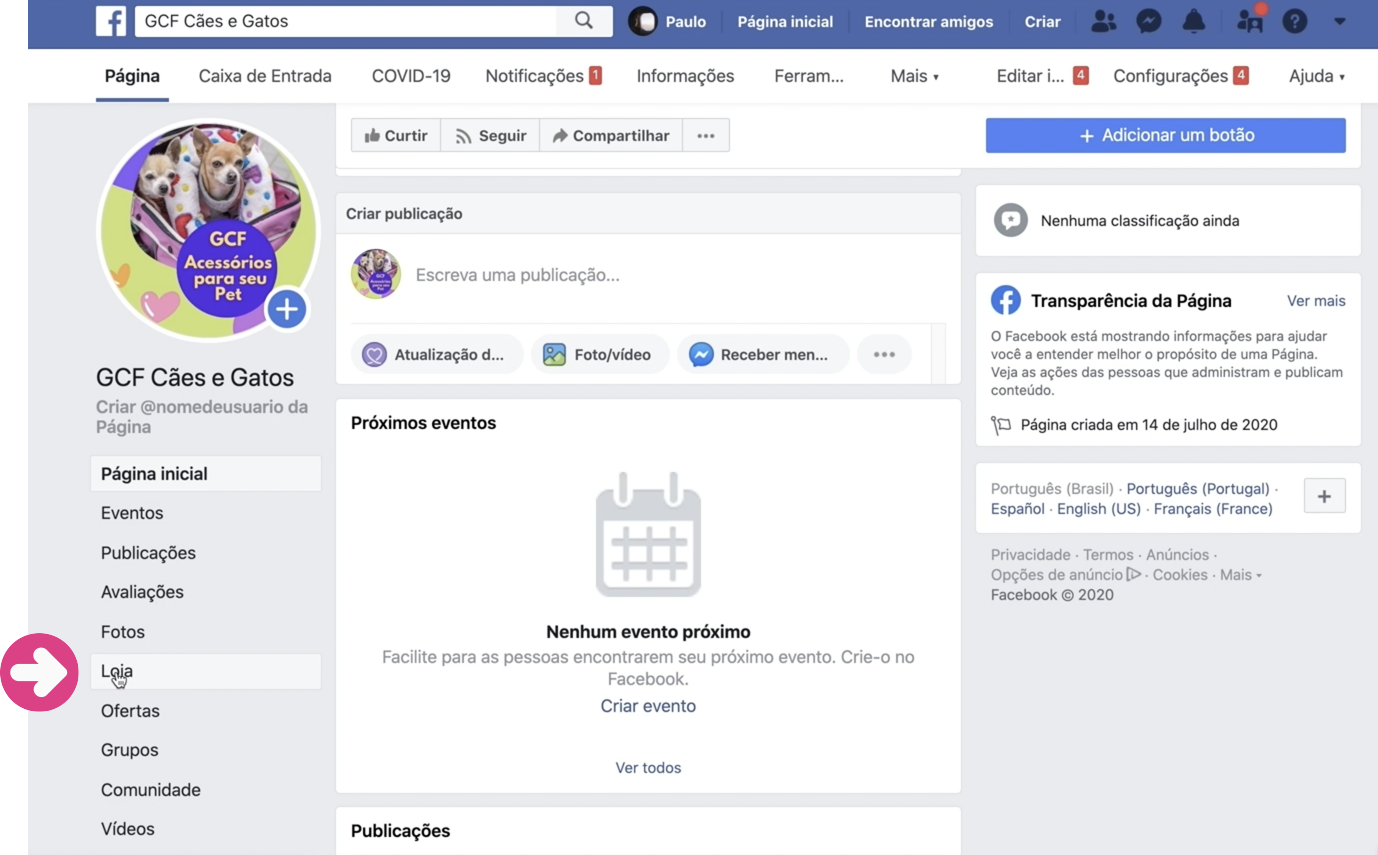This screenshot has width=1378, height=855.
Task: Open the account dropdown arrow in top bar
Action: 1340,21
